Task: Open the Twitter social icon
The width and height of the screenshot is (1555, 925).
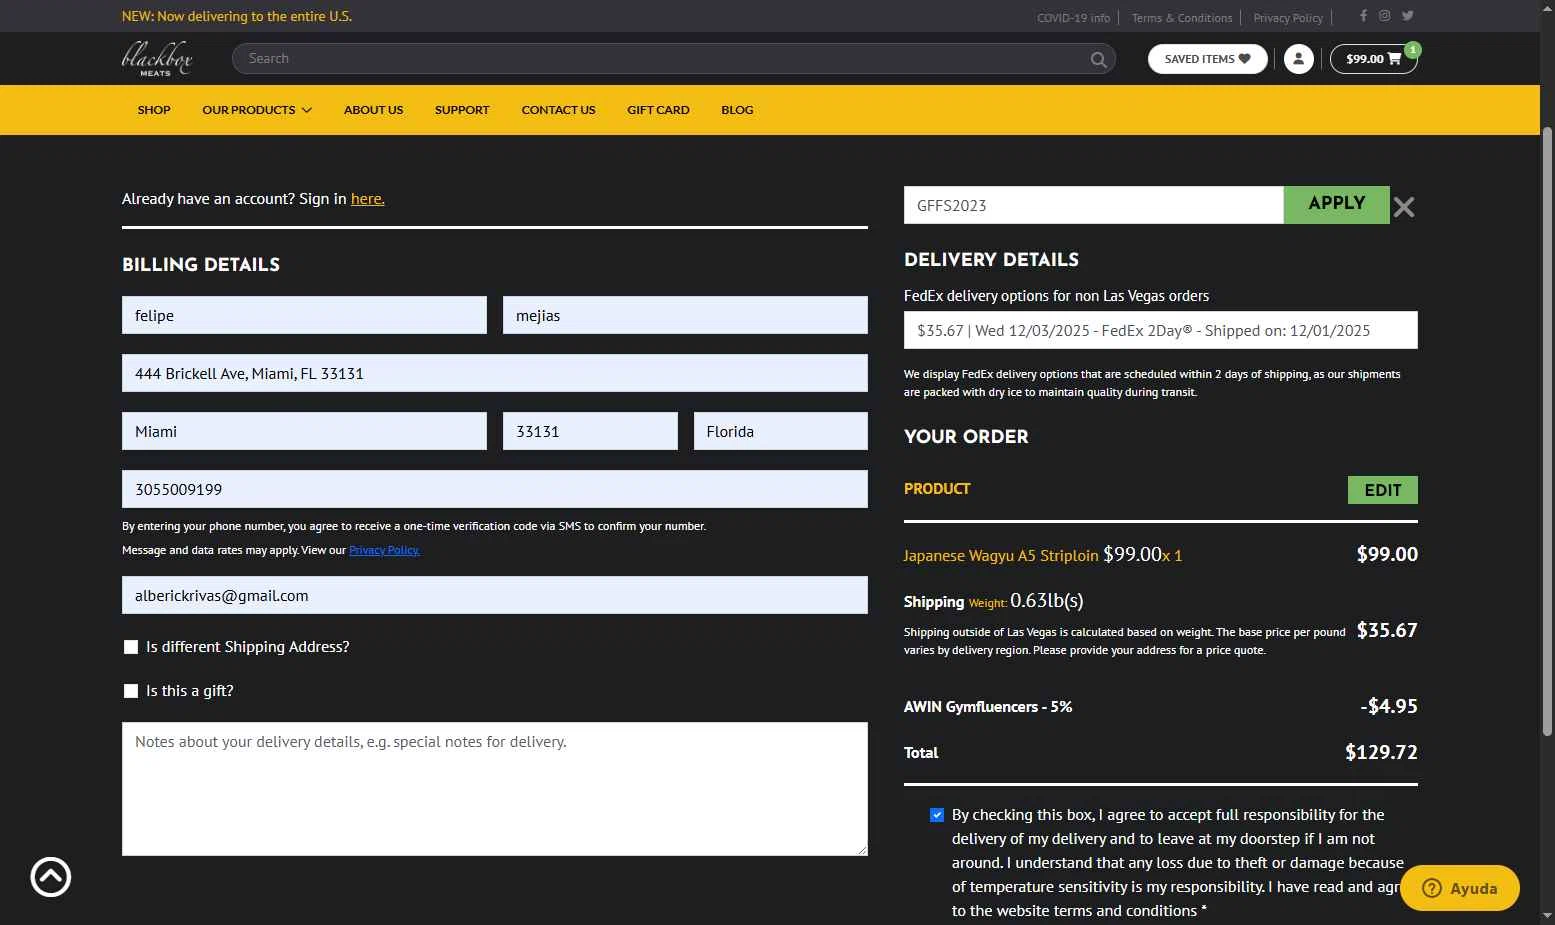Action: pyautogui.click(x=1408, y=16)
